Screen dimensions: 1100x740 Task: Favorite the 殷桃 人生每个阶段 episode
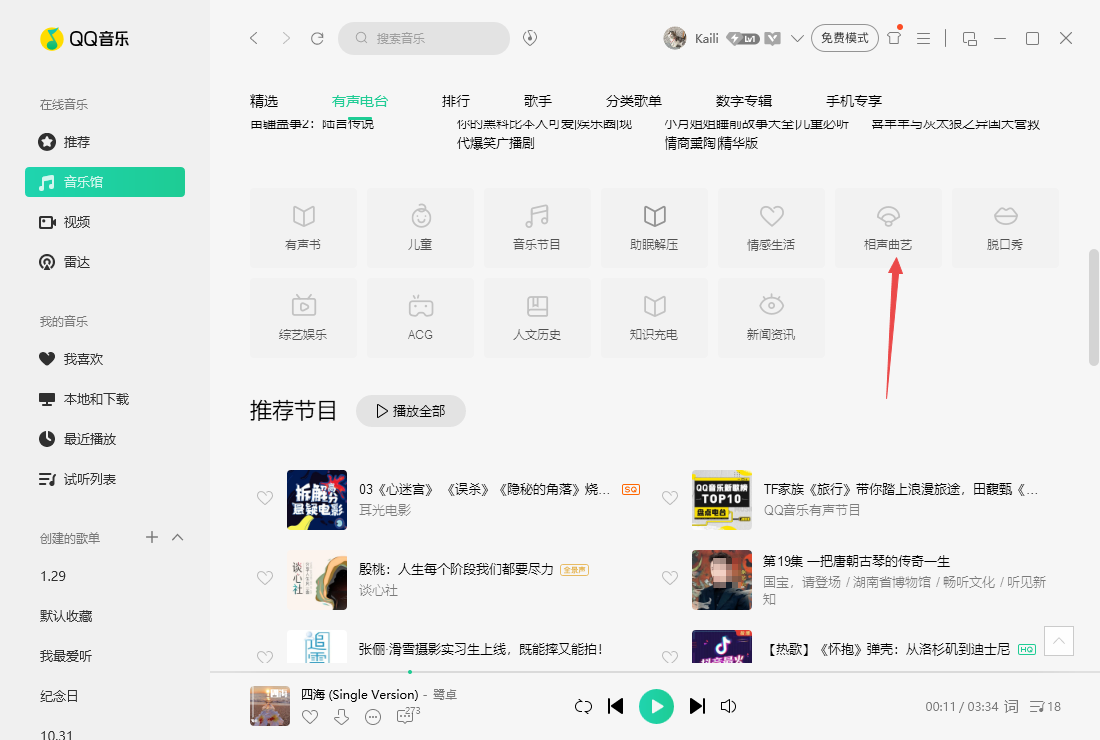tap(265, 578)
